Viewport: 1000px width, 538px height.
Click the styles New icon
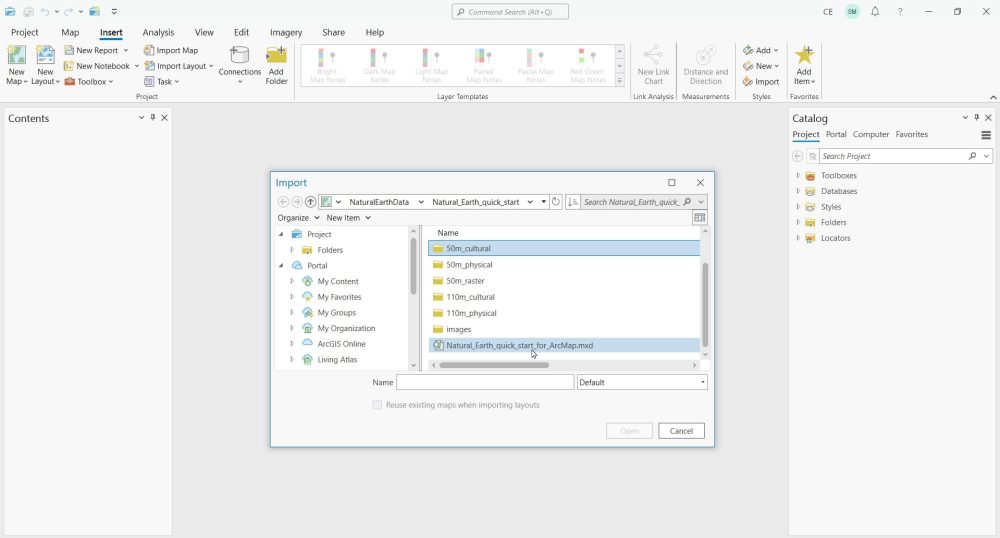(x=748, y=66)
